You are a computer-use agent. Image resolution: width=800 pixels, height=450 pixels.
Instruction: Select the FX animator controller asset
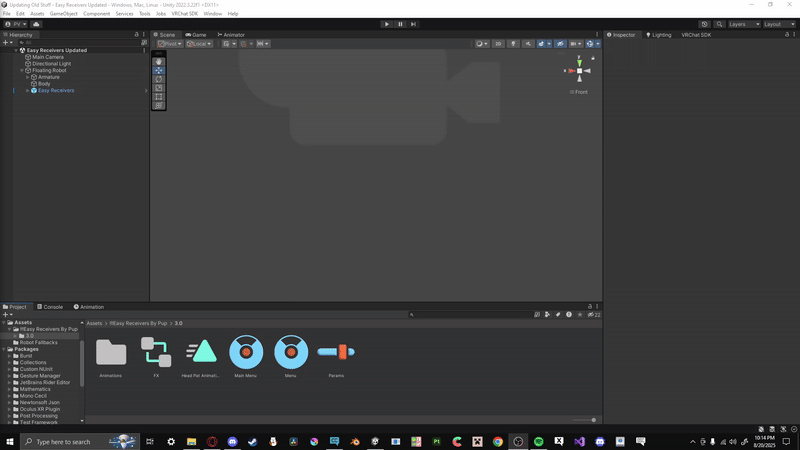(156, 352)
